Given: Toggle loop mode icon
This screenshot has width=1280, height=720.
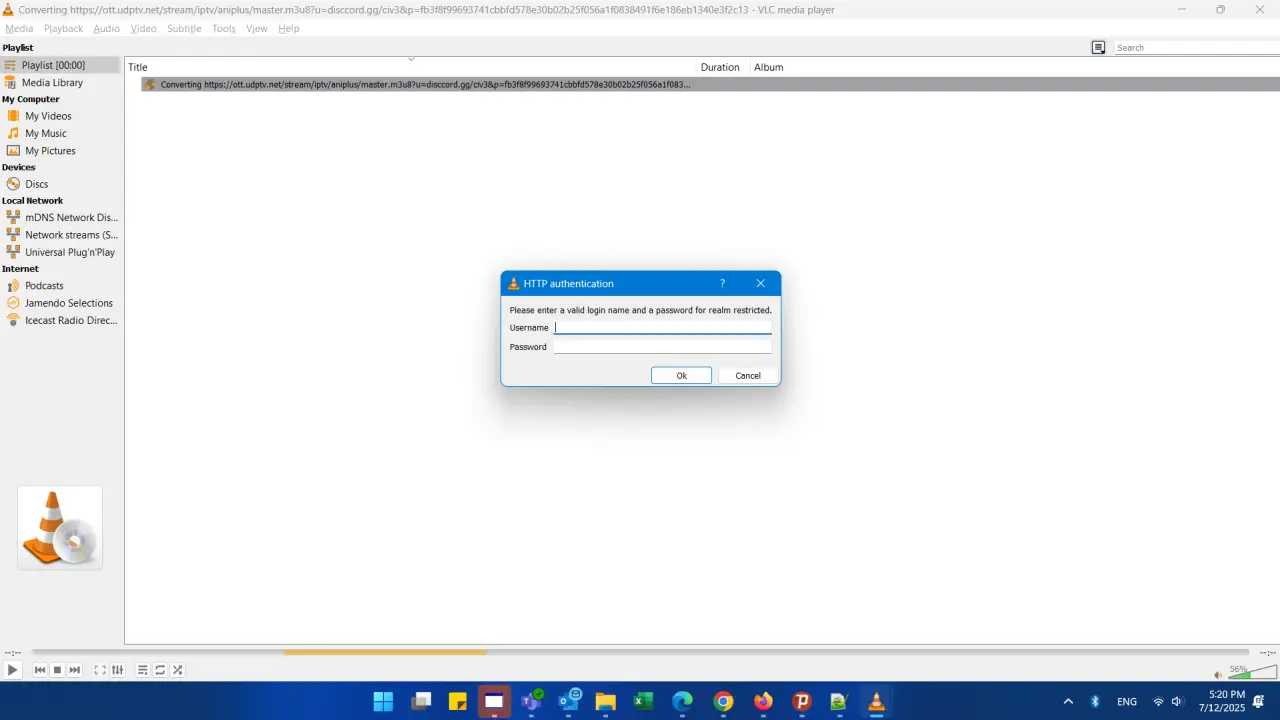Looking at the screenshot, I should click(160, 670).
